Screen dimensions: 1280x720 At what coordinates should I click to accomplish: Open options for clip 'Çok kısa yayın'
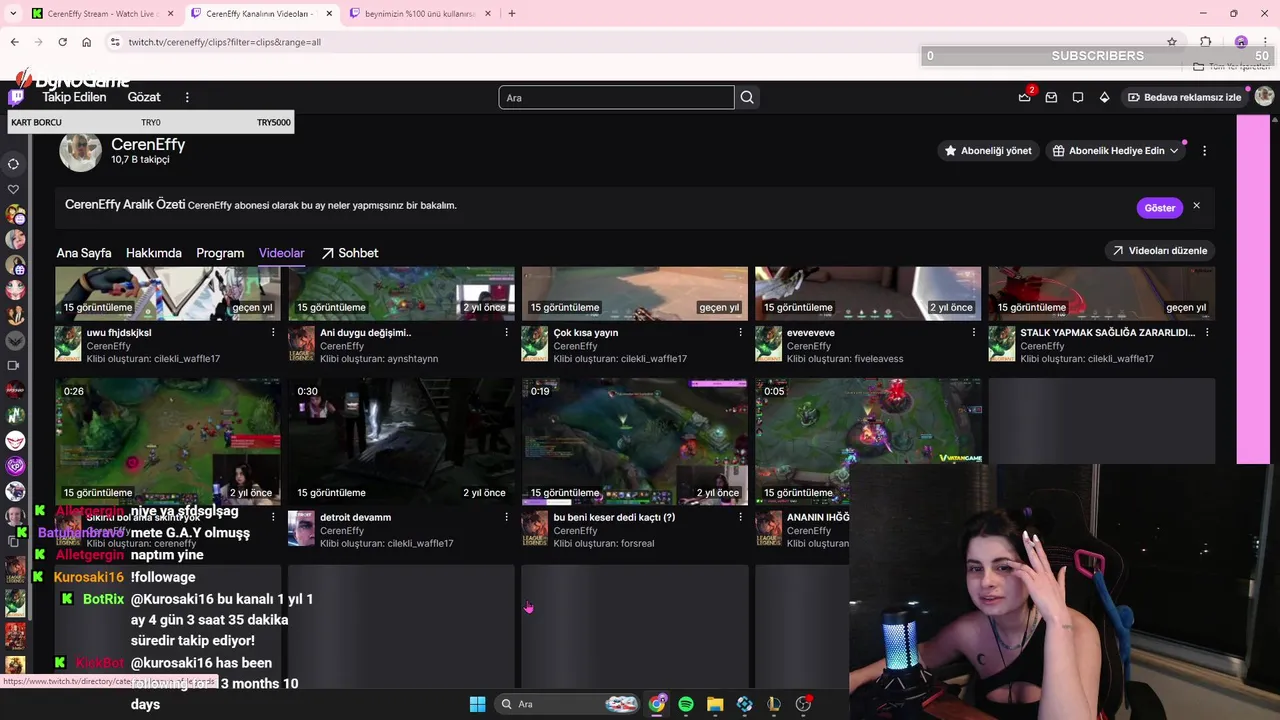pos(740,333)
